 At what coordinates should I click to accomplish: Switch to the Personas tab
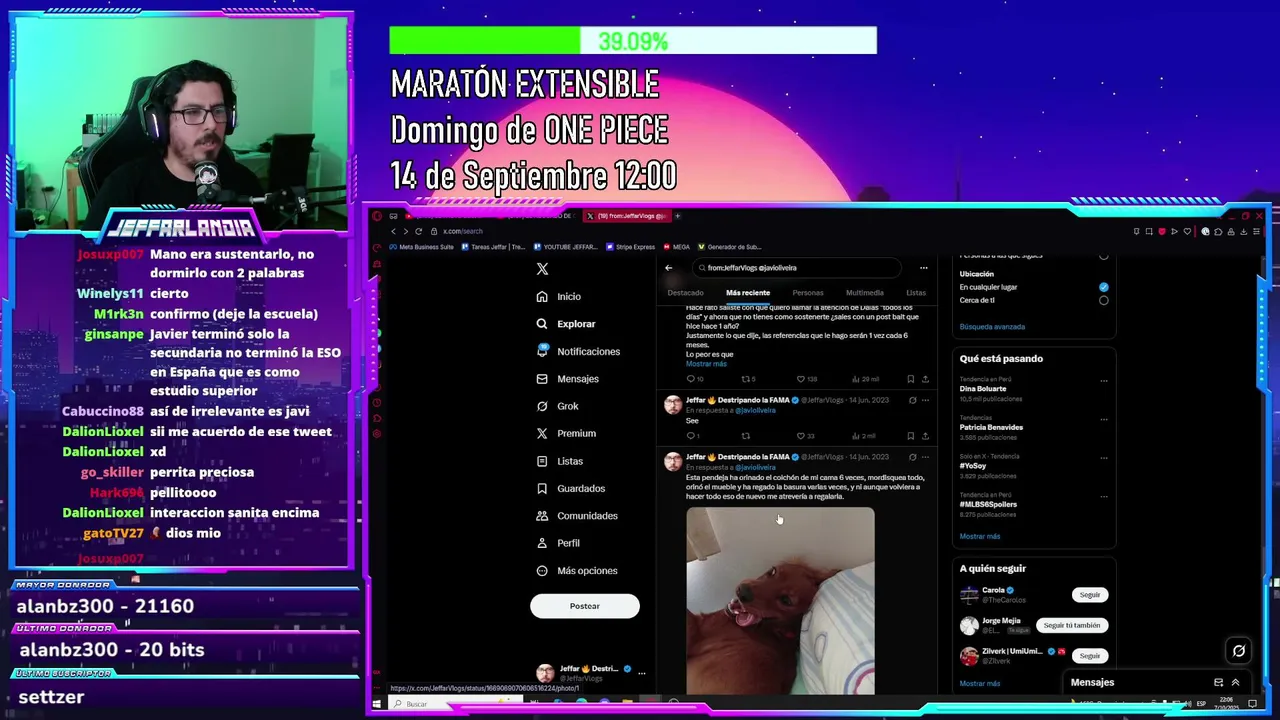coord(808,293)
